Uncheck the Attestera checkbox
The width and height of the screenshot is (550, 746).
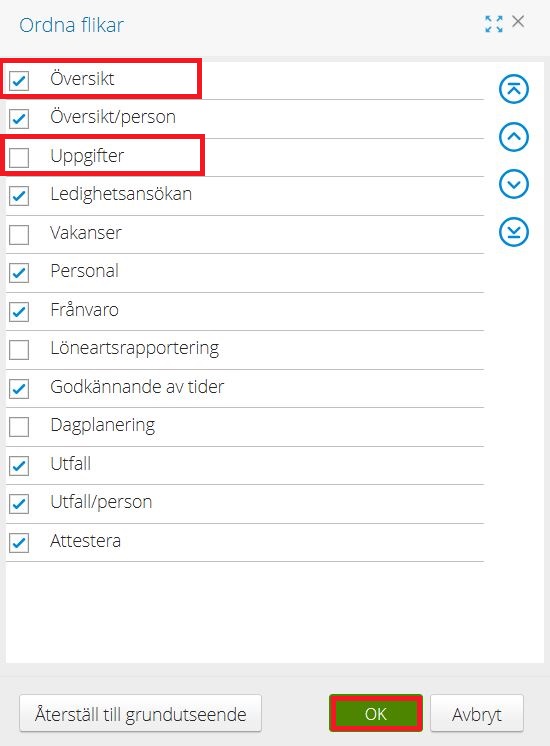(x=19, y=542)
